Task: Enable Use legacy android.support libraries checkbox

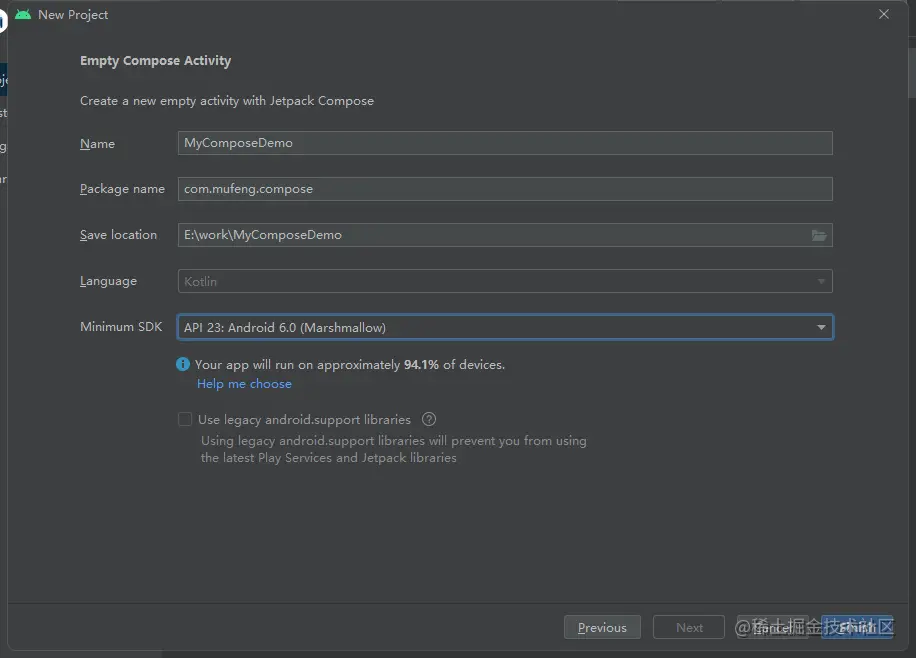Action: (x=185, y=420)
